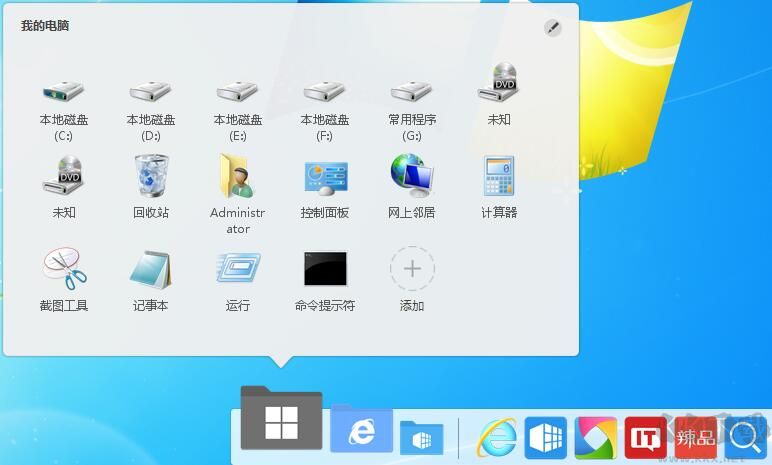Click the 本地磁盘 (C:) label text
This screenshot has height=465, width=772.
(x=64, y=128)
